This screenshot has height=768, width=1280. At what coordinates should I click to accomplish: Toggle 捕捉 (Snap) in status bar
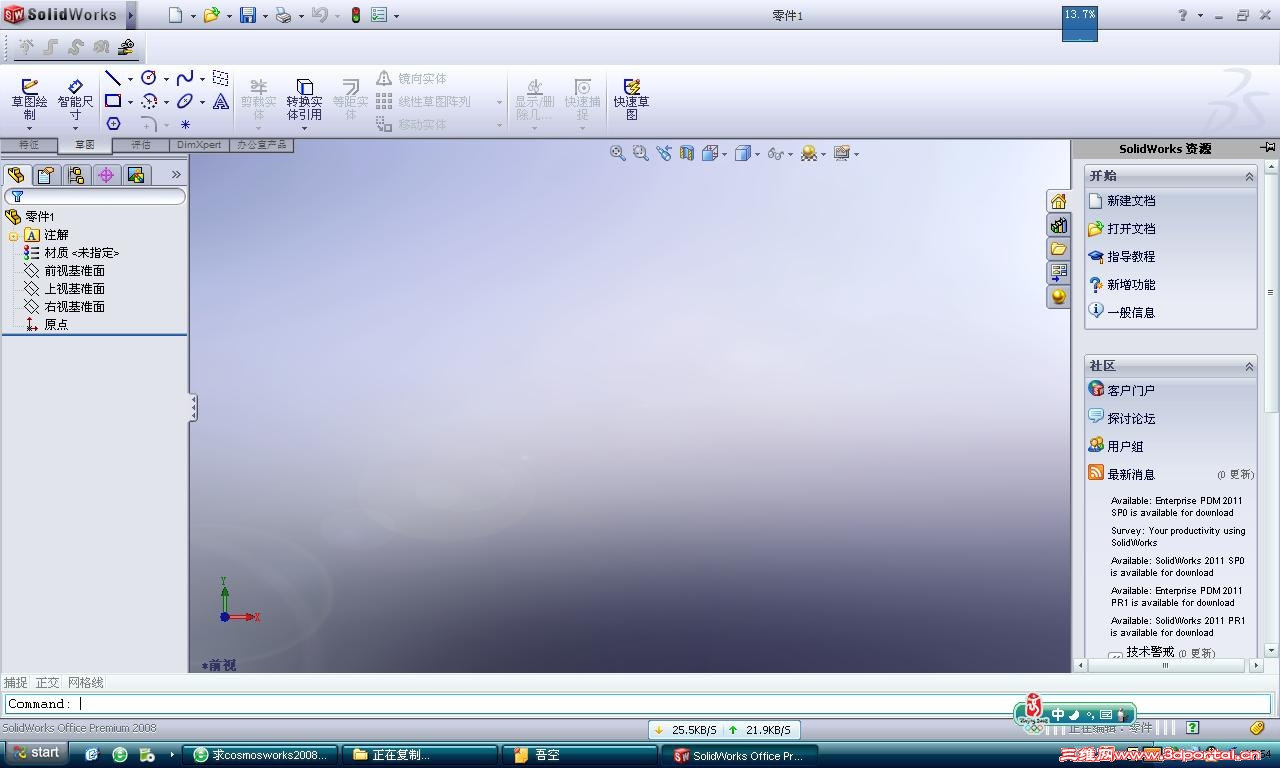coord(15,682)
